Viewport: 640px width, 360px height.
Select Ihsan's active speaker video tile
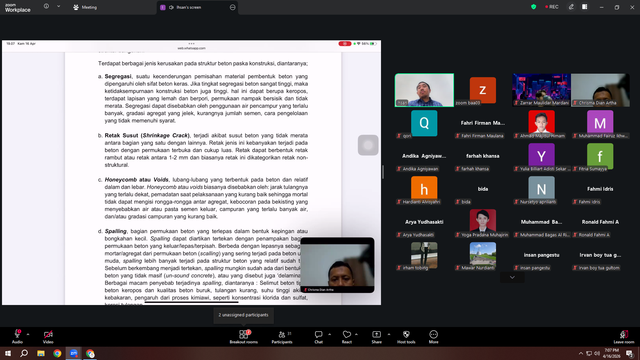[x=424, y=90]
